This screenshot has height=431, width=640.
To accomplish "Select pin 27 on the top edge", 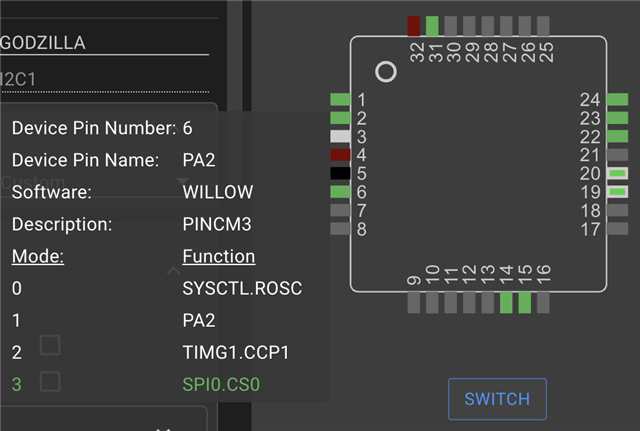I will (x=506, y=26).
